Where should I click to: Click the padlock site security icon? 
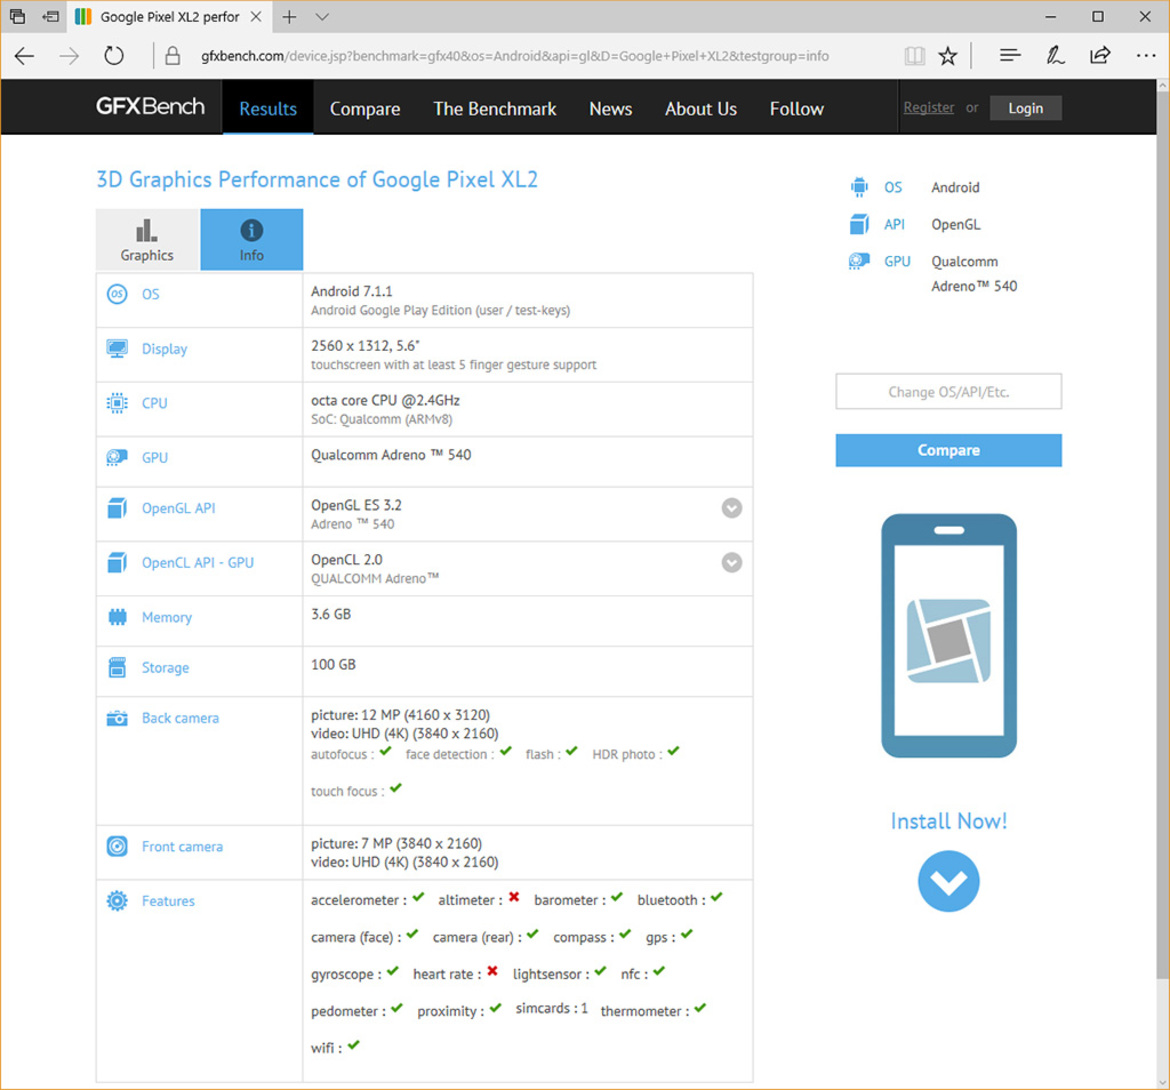pyautogui.click(x=172, y=56)
